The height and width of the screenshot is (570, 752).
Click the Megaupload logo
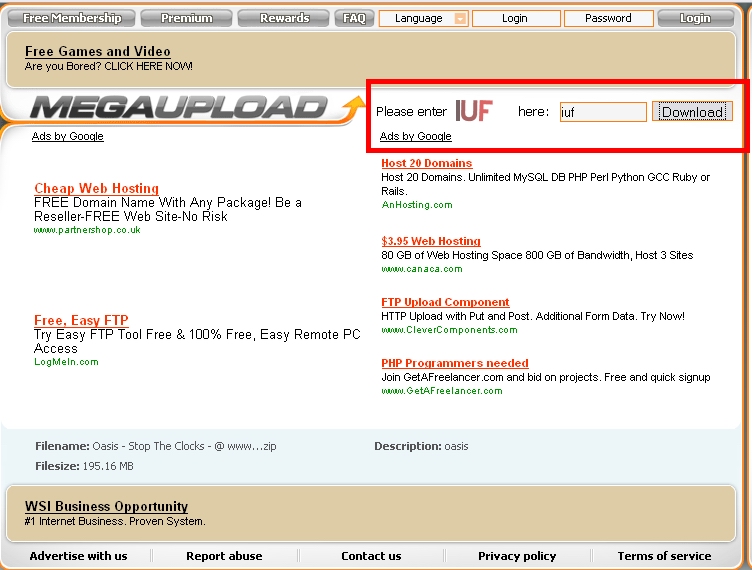tap(197, 107)
